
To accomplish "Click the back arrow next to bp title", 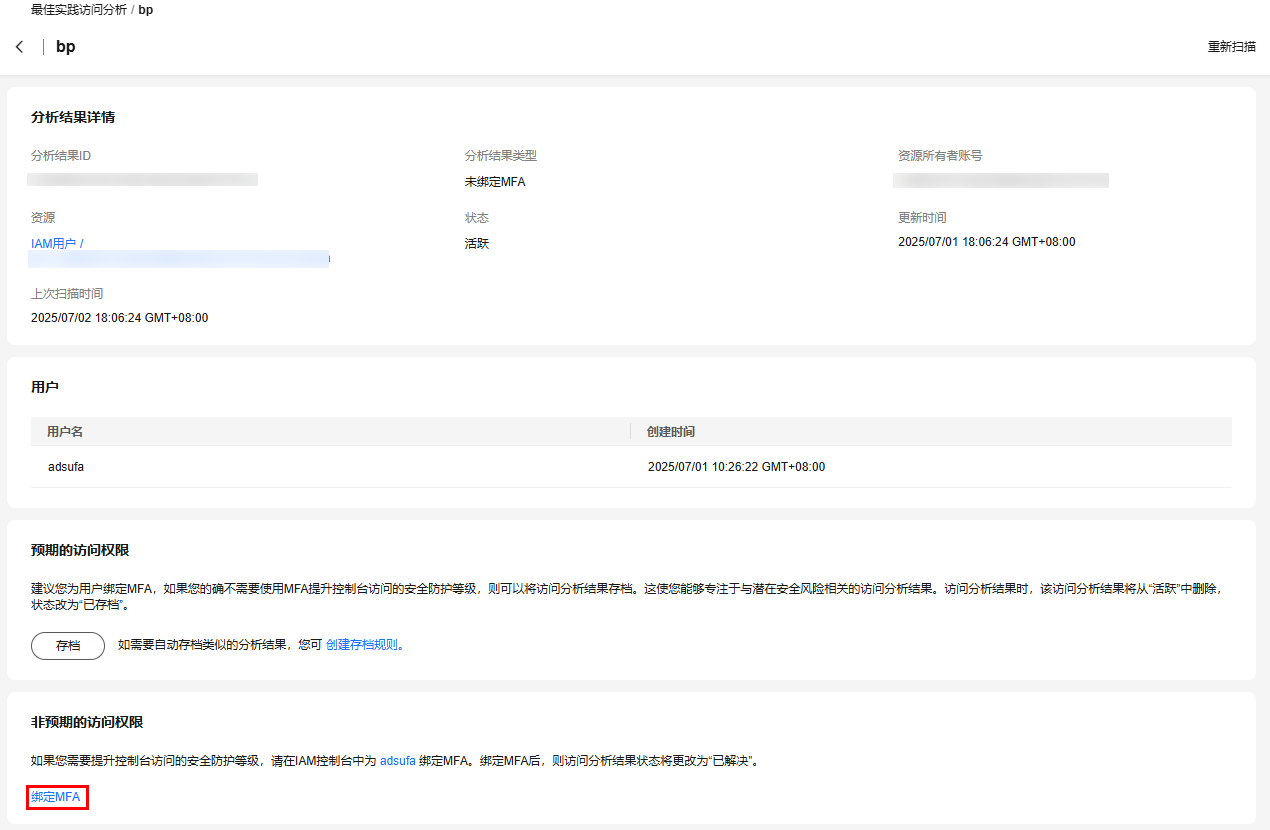I will click(x=19, y=47).
